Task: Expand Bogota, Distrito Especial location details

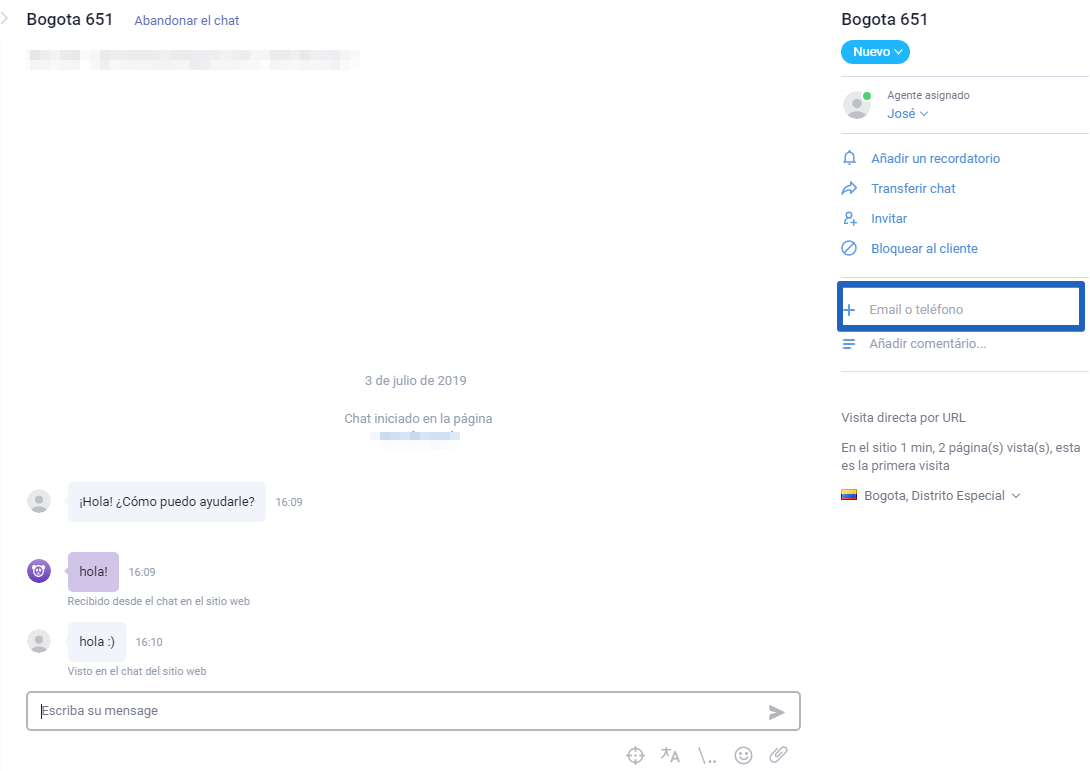Action: click(x=931, y=496)
